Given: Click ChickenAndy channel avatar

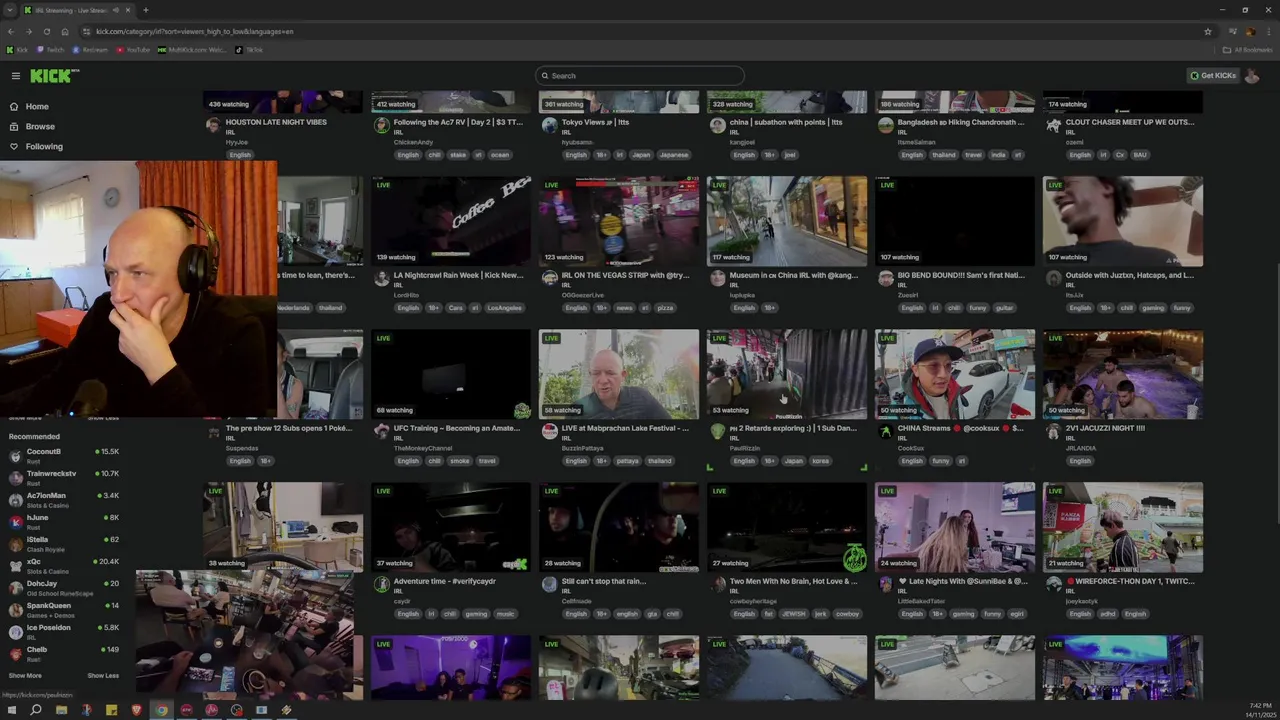Looking at the screenshot, I should click(x=381, y=125).
